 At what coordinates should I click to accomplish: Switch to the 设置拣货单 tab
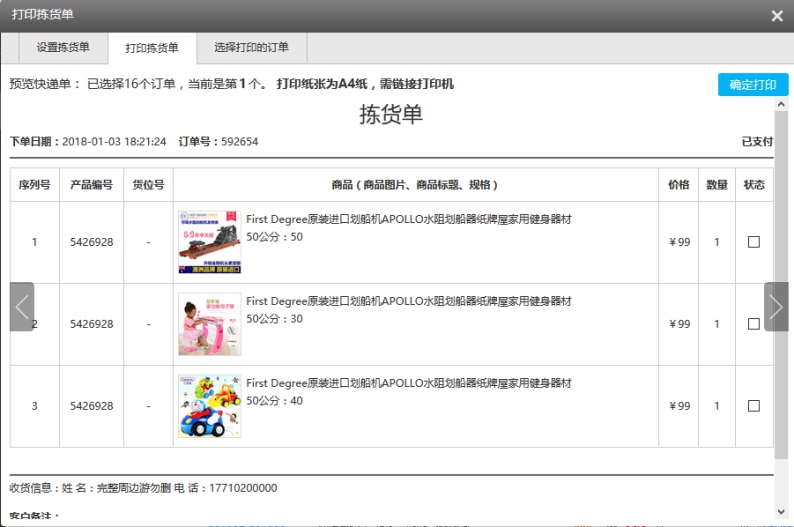point(63,47)
